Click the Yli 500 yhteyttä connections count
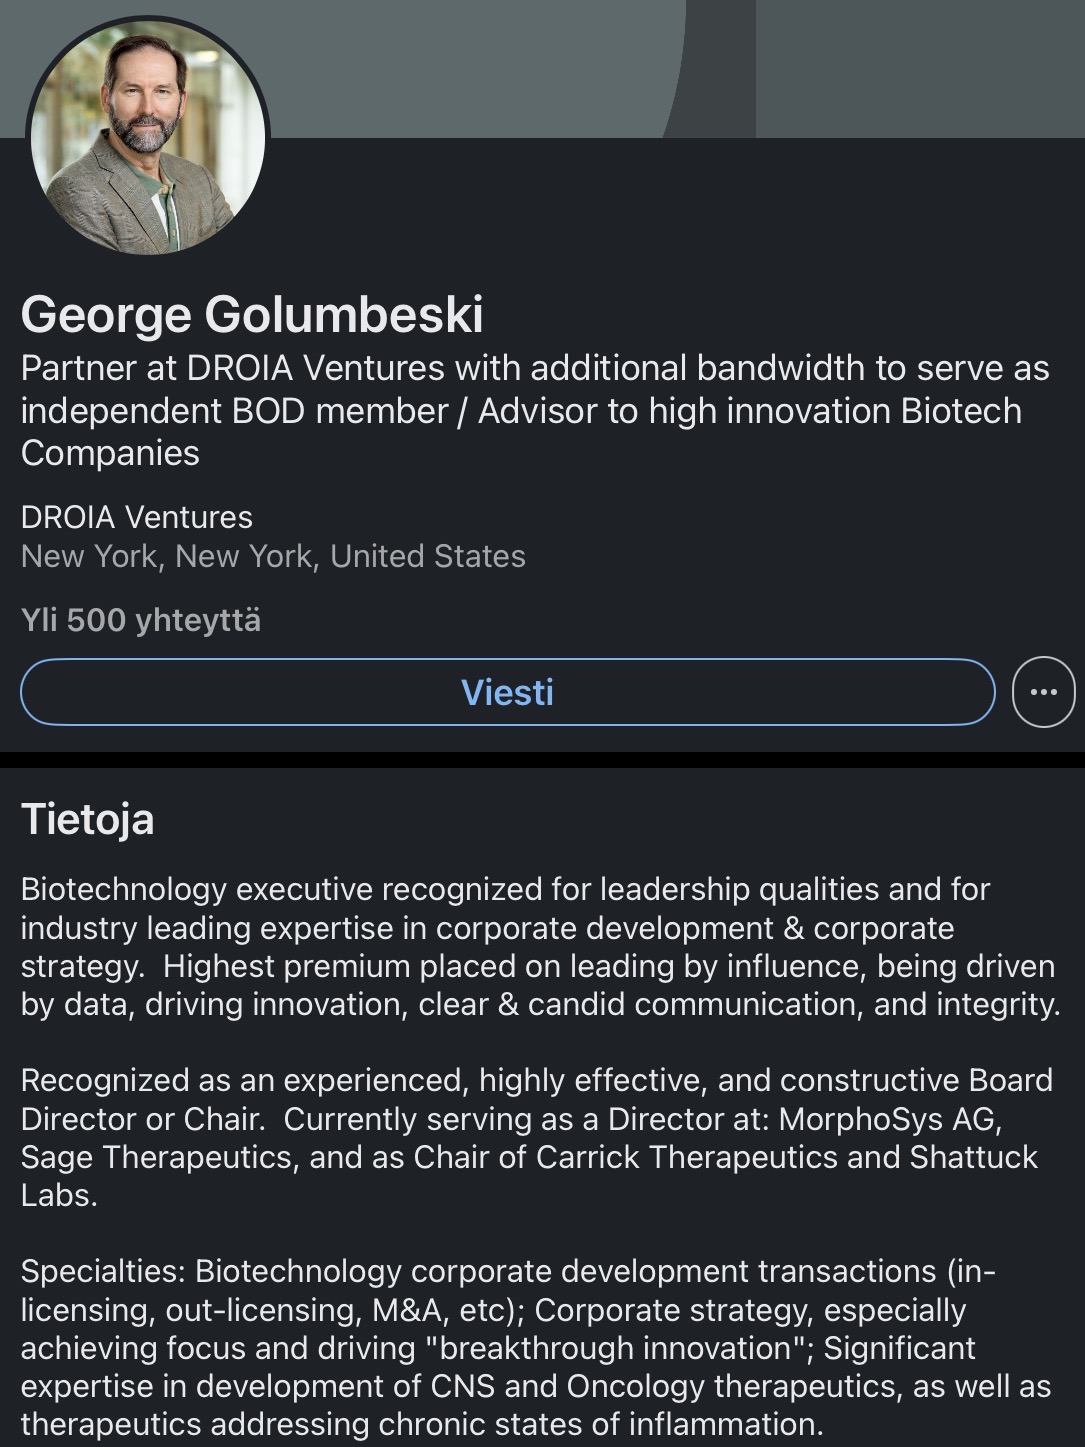1085x1447 pixels. click(141, 620)
